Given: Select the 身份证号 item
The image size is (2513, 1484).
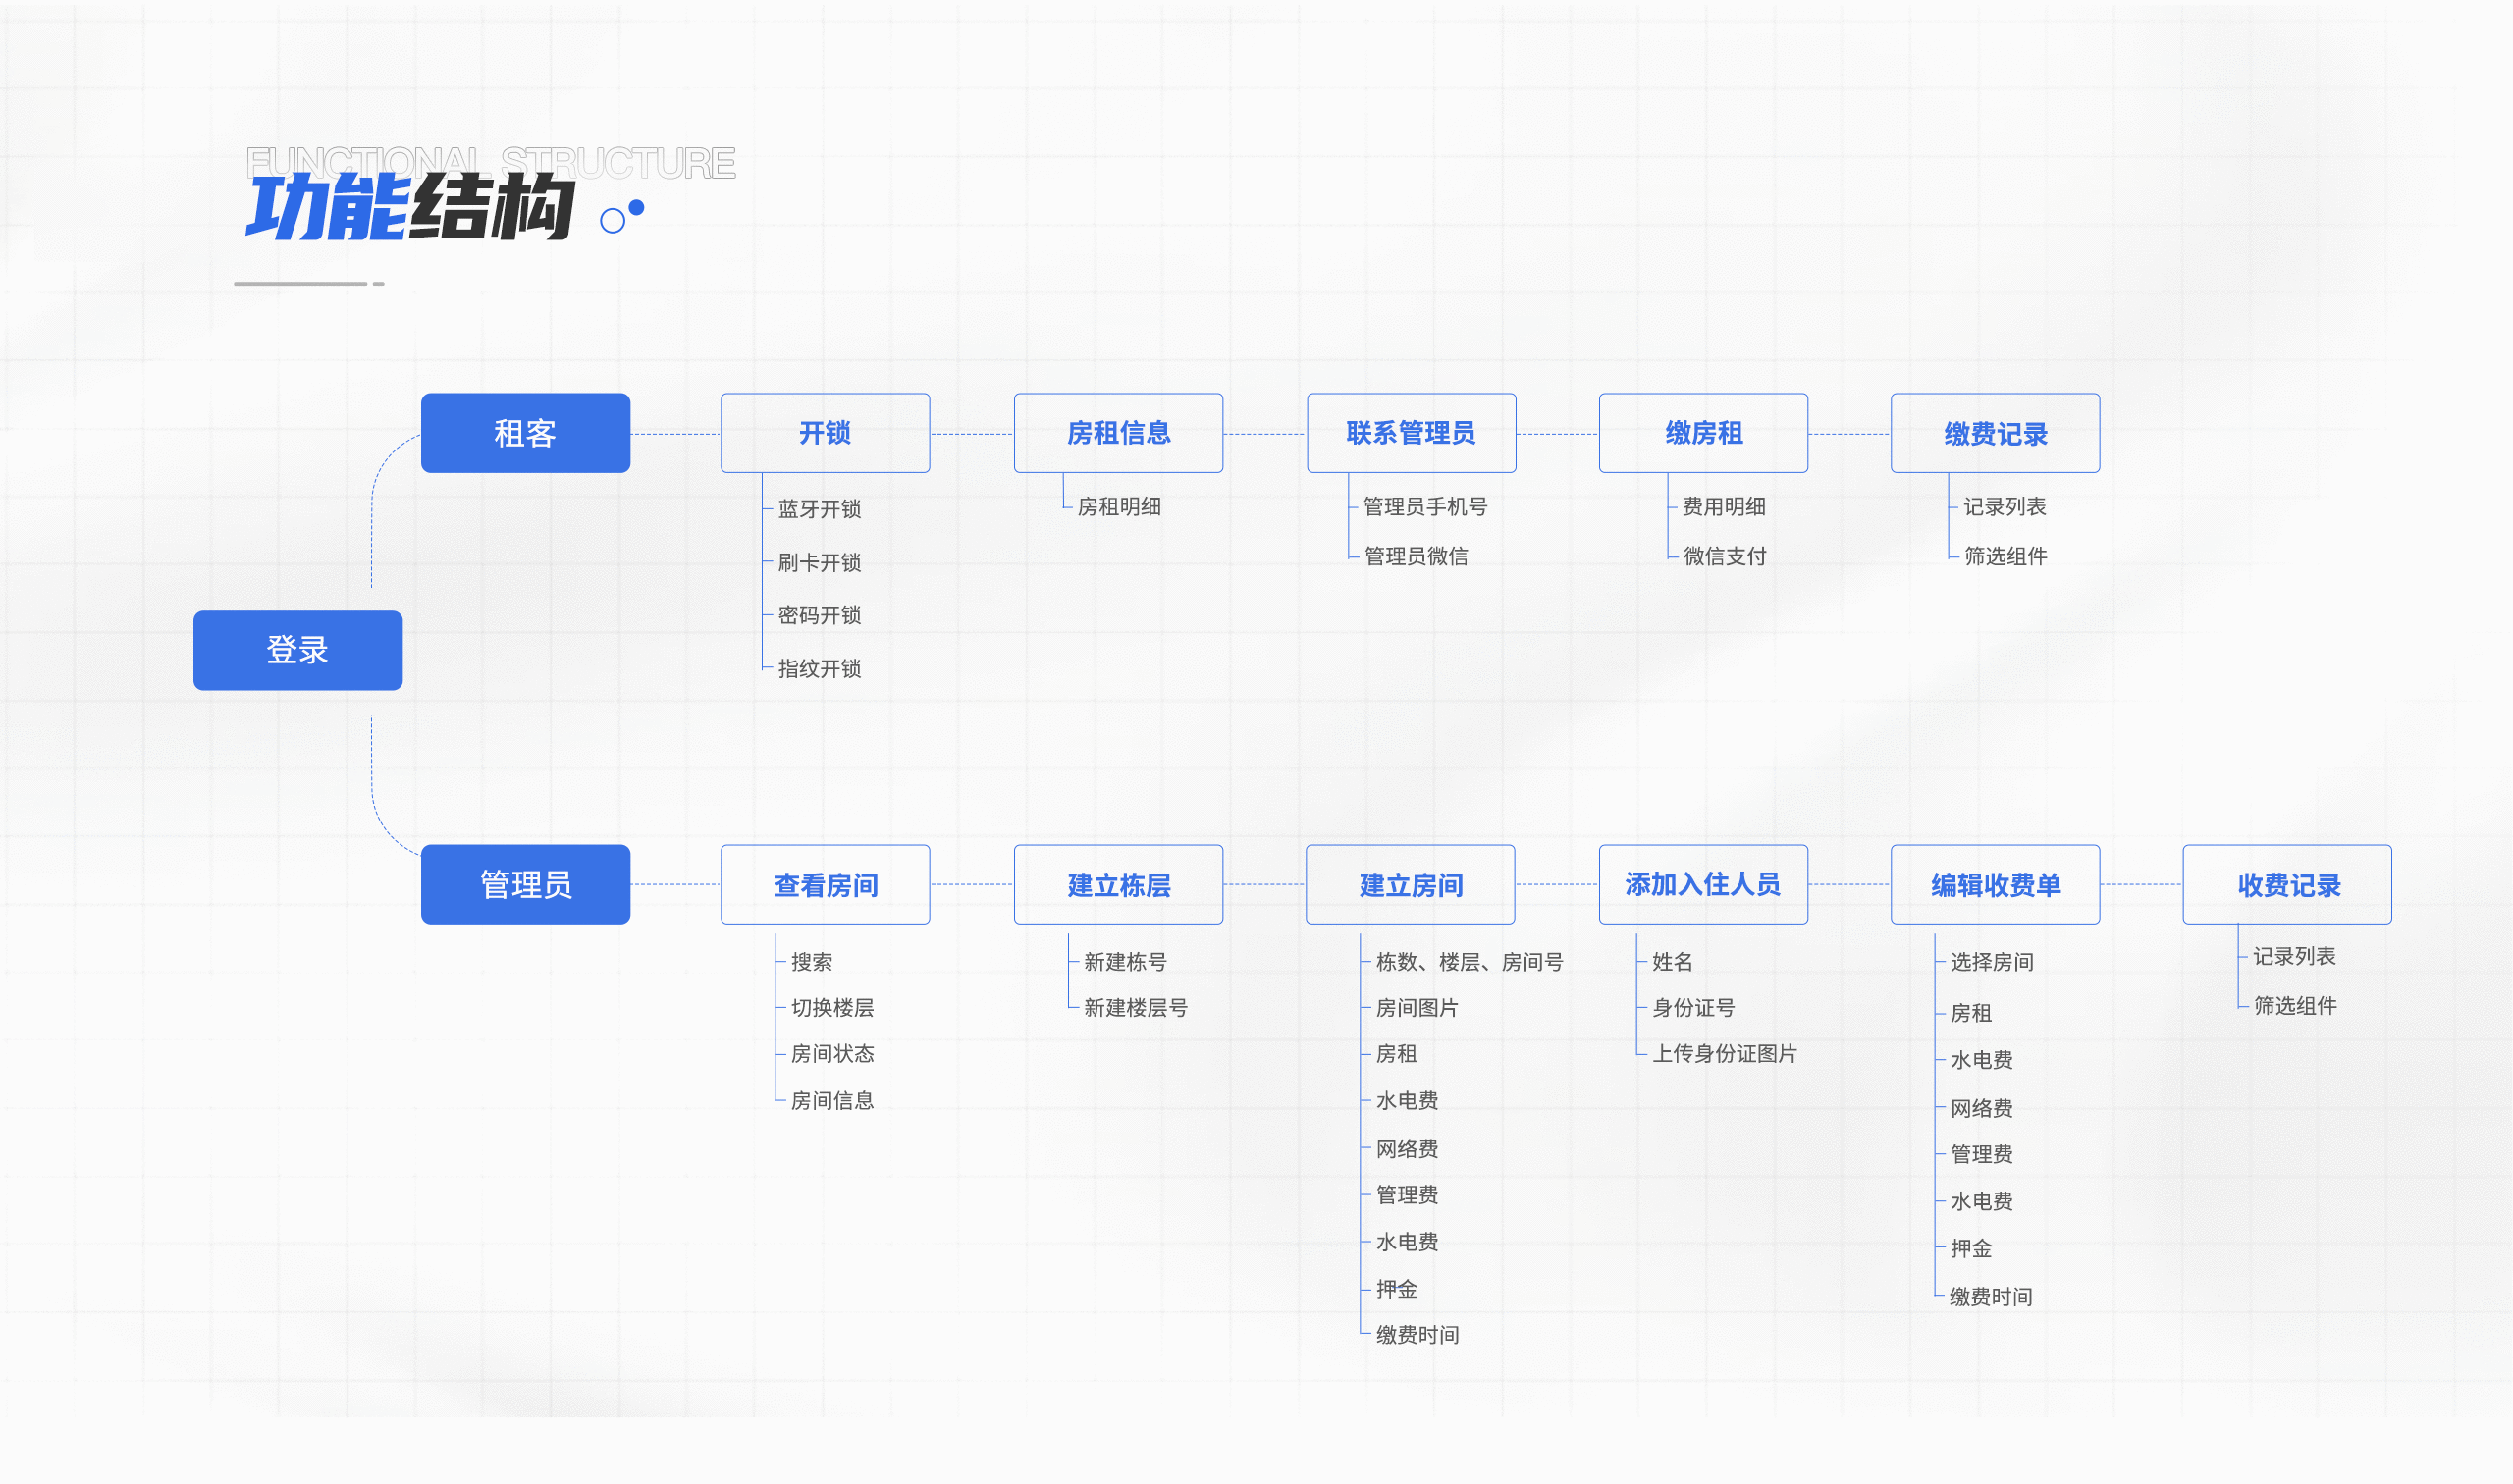Looking at the screenshot, I should (x=1694, y=1008).
